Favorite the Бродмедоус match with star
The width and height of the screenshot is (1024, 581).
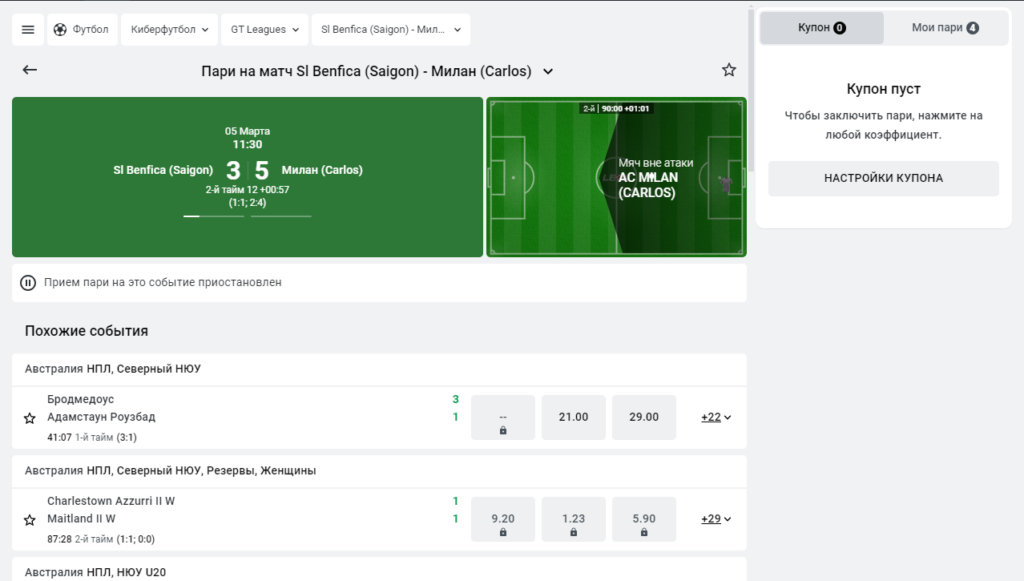pyautogui.click(x=29, y=418)
